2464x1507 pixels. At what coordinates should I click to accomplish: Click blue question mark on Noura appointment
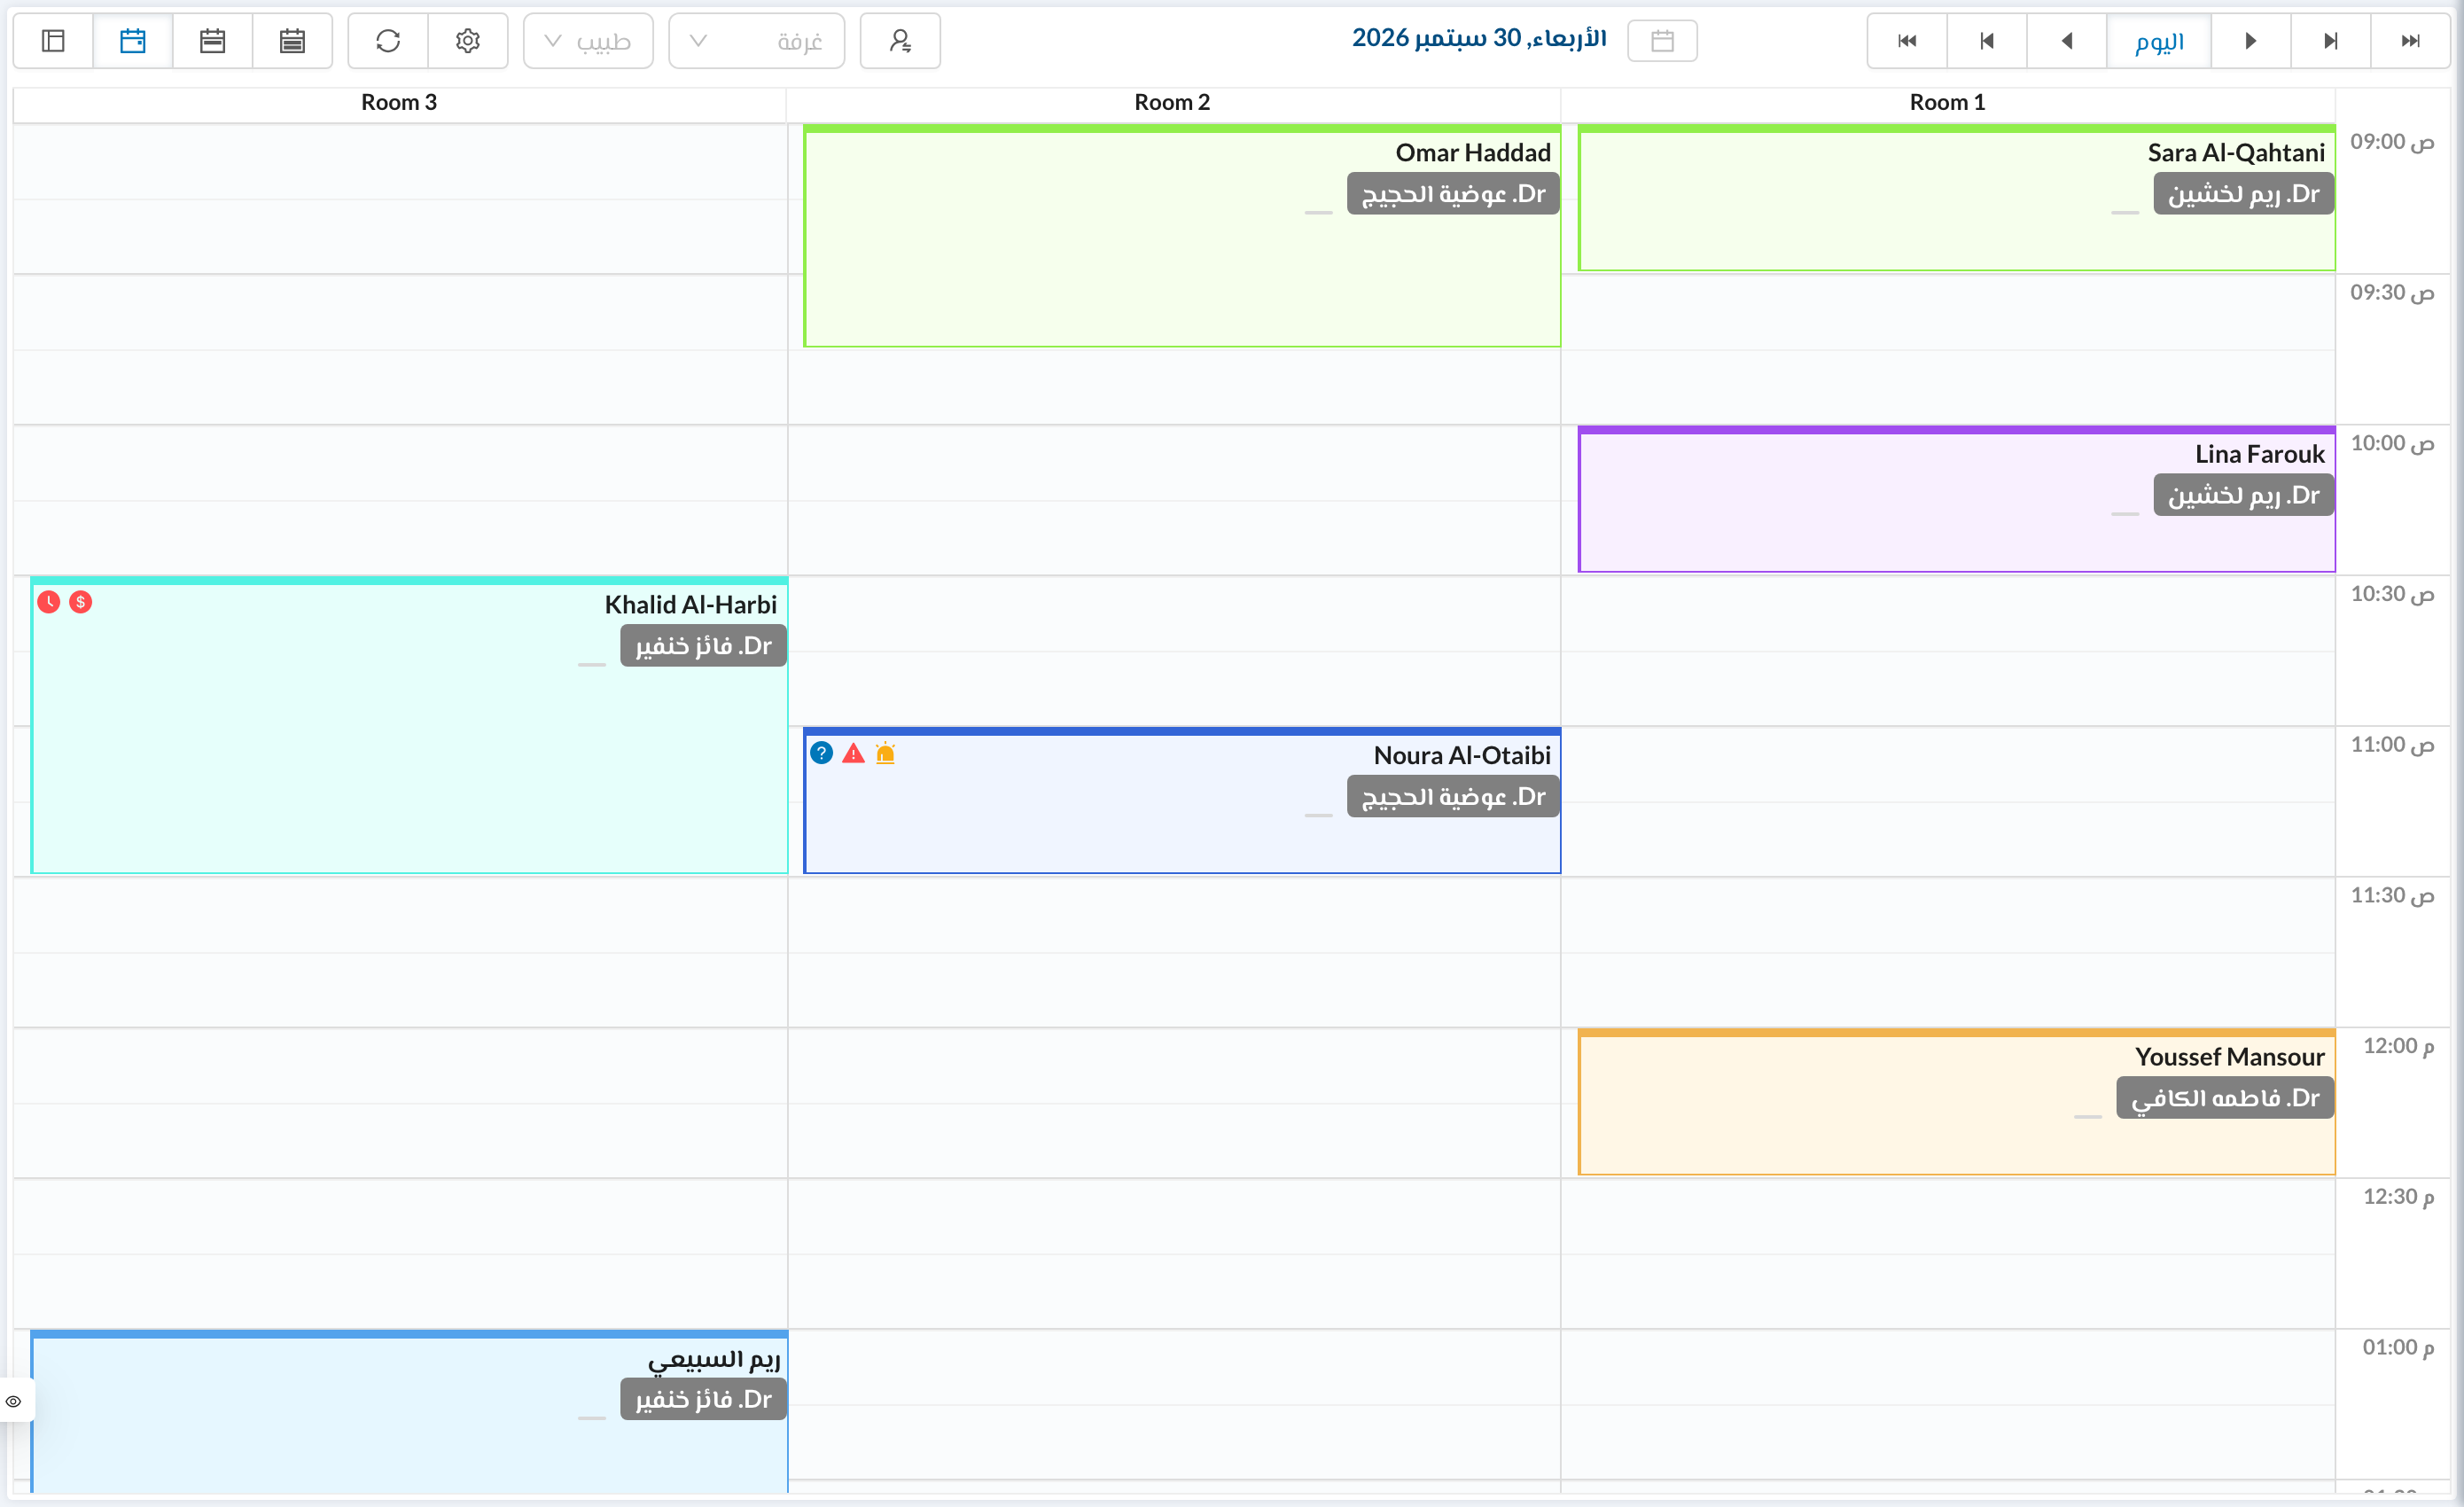822,753
